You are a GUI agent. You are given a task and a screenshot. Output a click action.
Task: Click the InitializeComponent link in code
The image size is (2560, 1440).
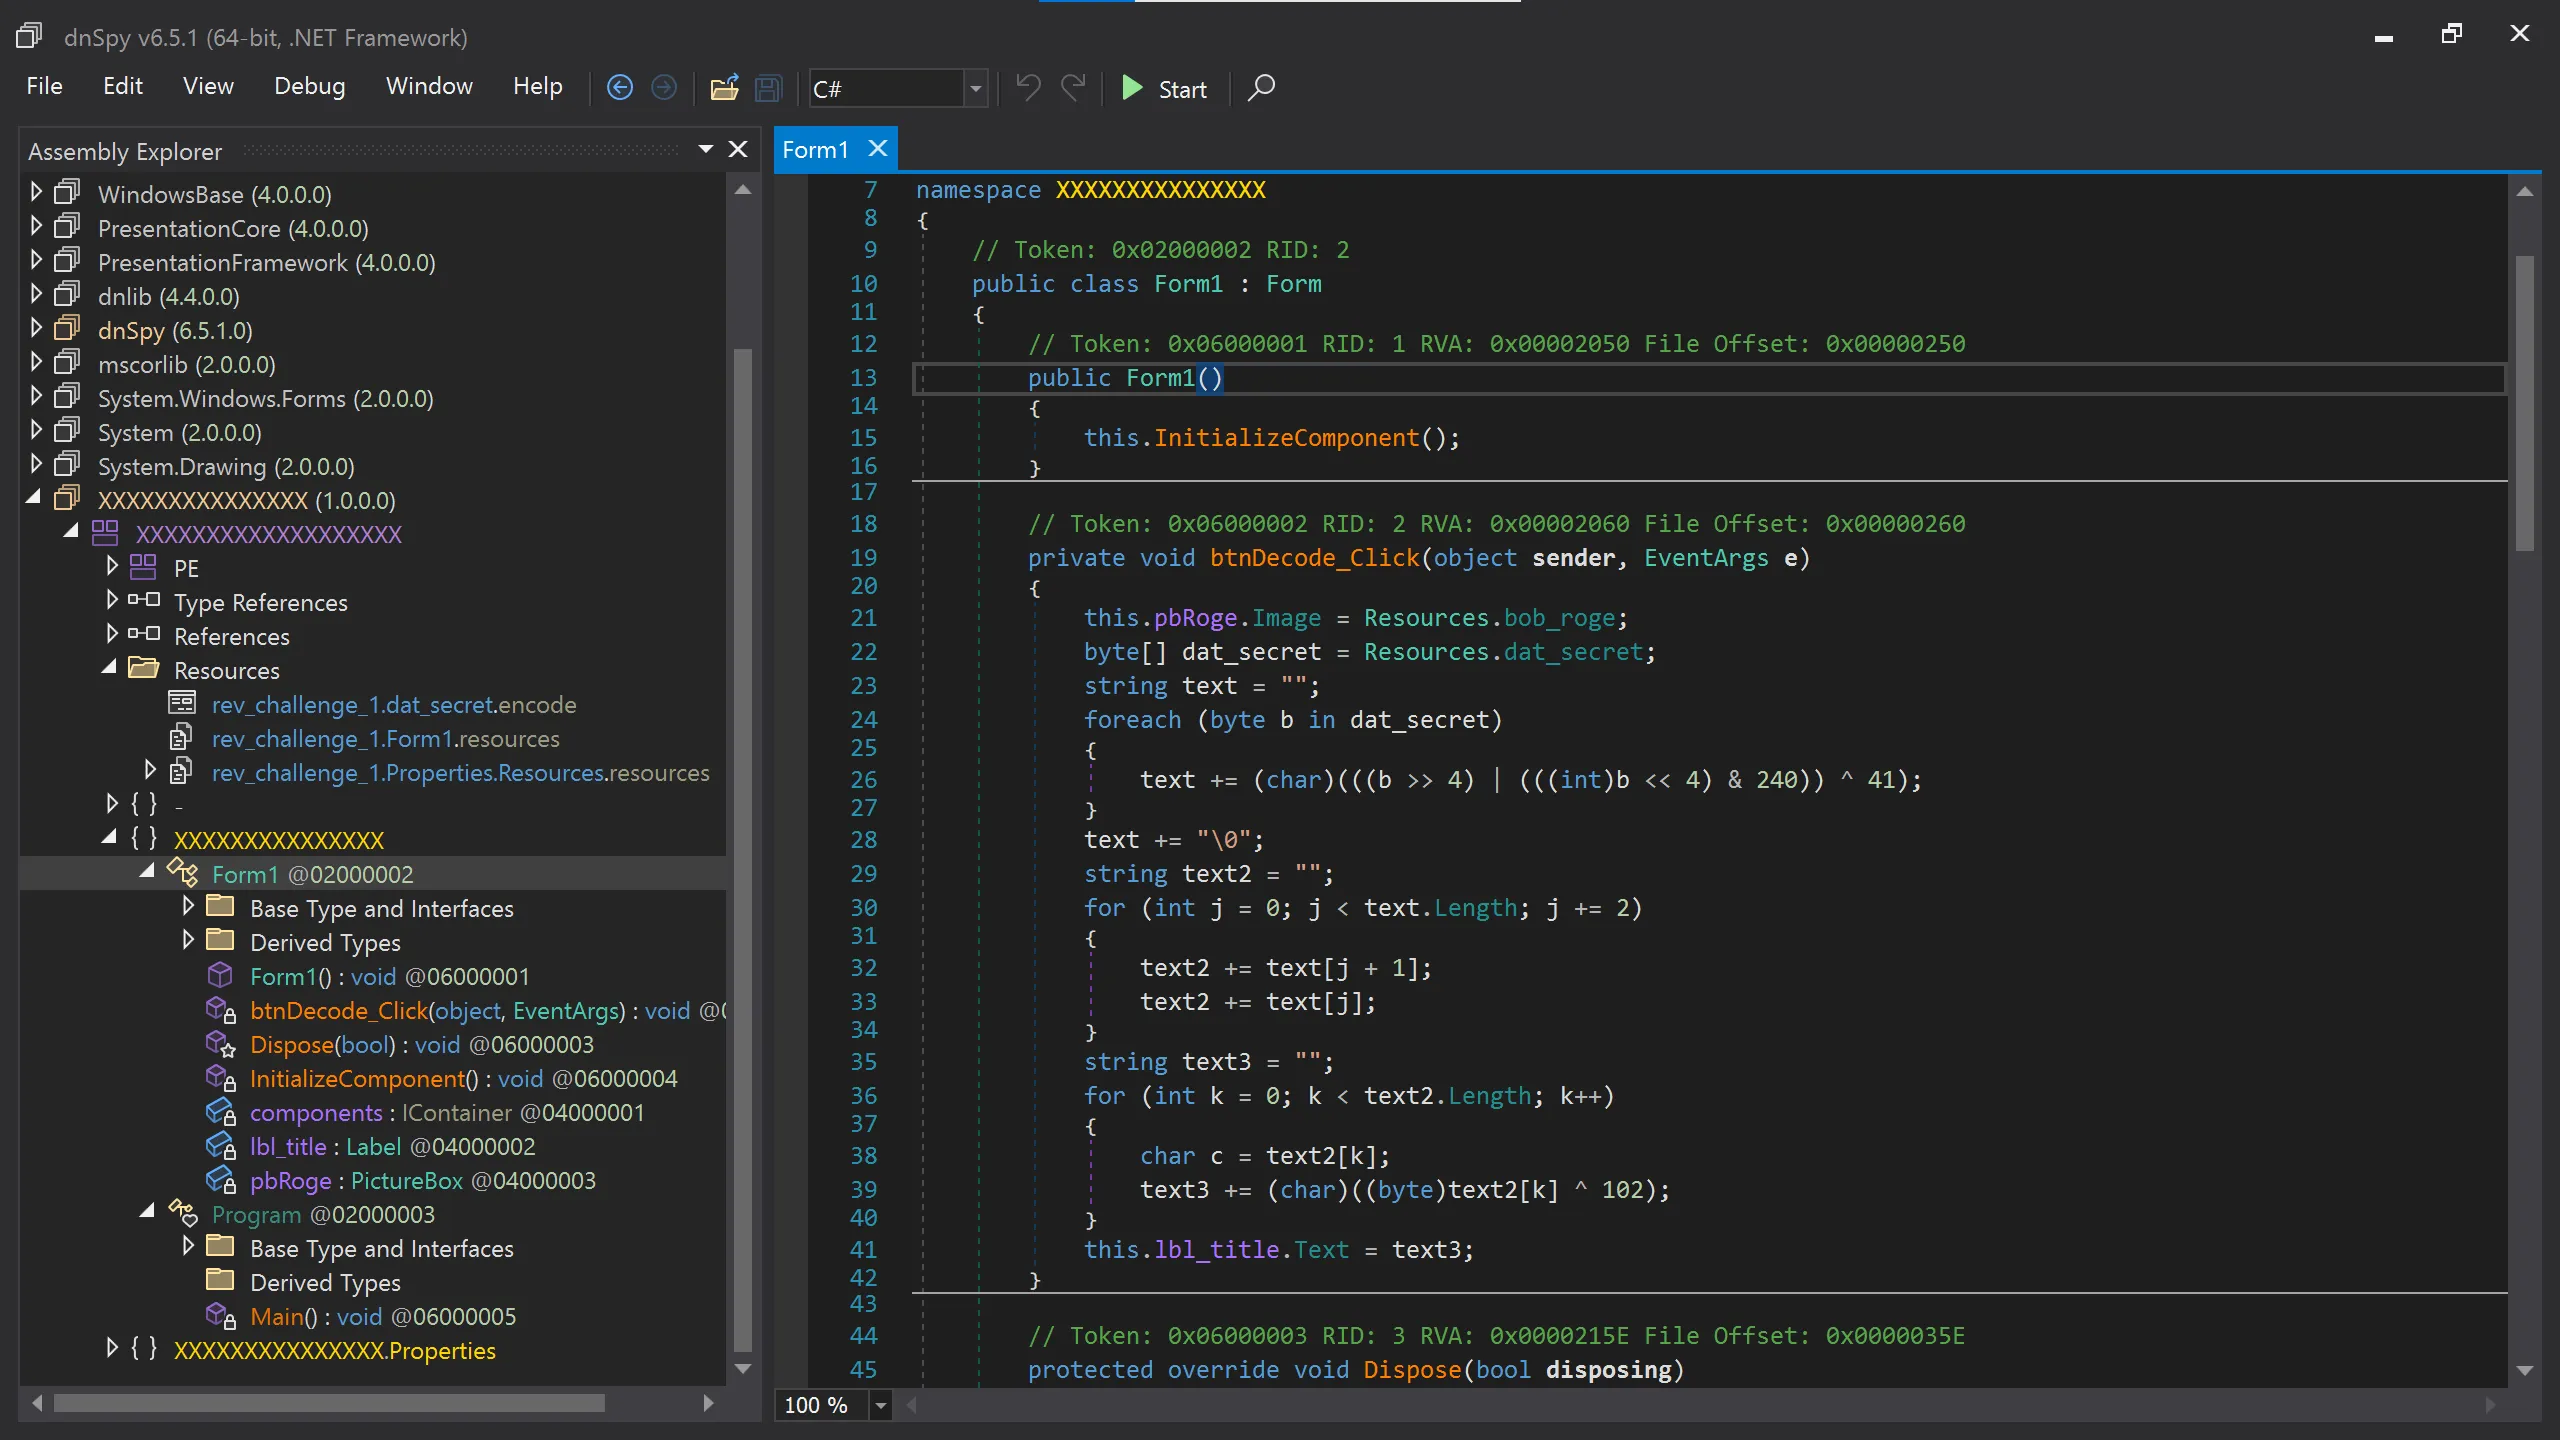pos(1286,438)
